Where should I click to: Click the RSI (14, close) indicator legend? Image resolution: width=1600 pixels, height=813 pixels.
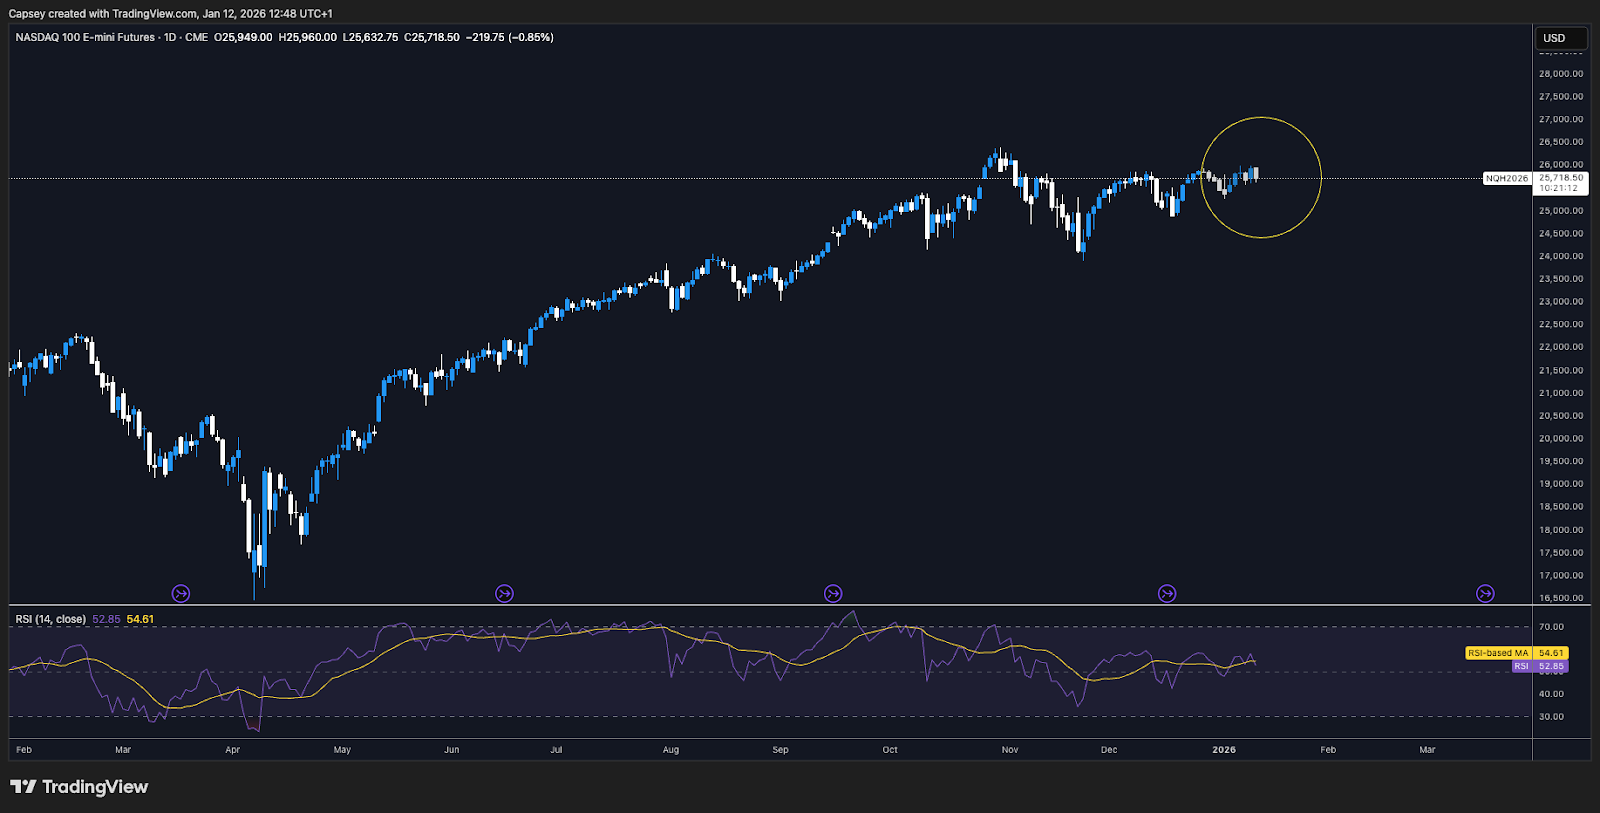point(50,619)
